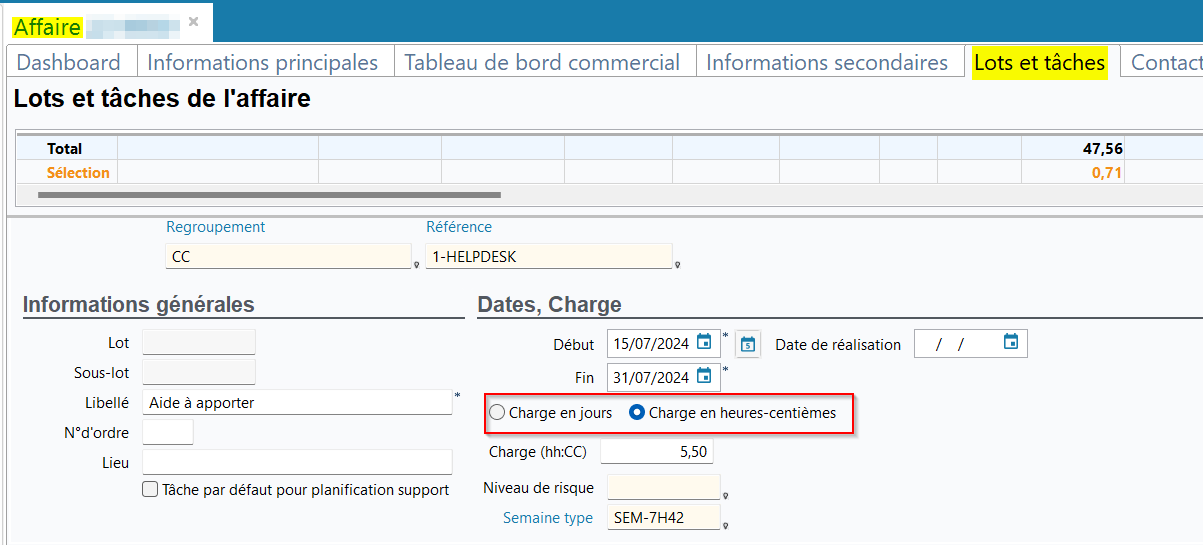
Task: Click into the Libellé text field
Action: (x=297, y=403)
